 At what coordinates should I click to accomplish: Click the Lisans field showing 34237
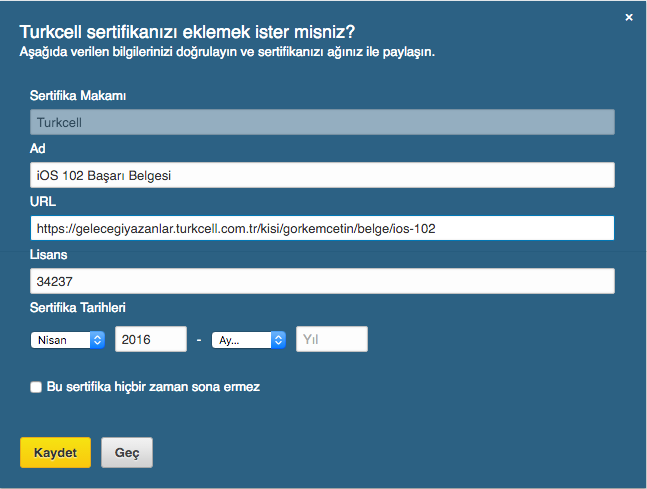tap(322, 281)
